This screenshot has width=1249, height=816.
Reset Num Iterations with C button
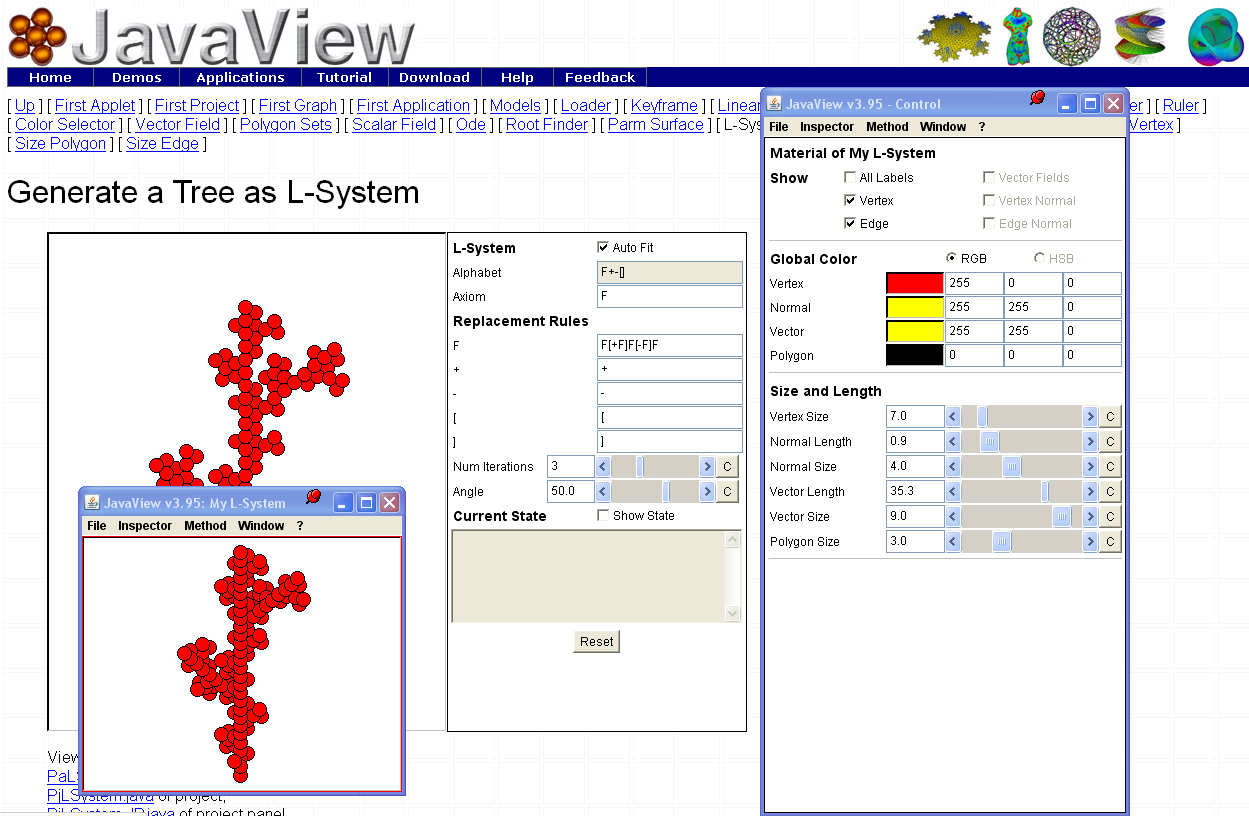727,467
